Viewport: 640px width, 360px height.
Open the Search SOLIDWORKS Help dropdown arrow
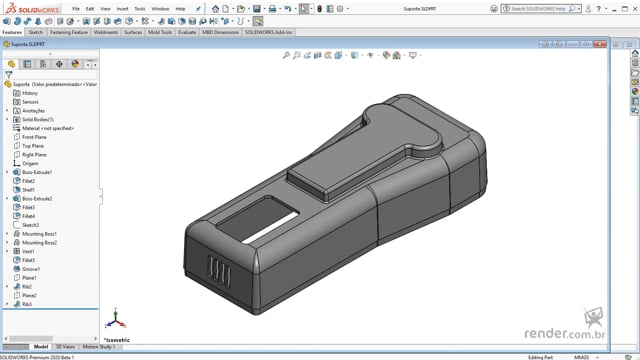pos(579,9)
